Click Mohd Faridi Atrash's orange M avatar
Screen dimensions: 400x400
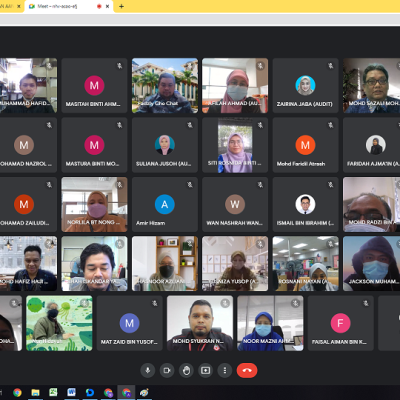305,145
